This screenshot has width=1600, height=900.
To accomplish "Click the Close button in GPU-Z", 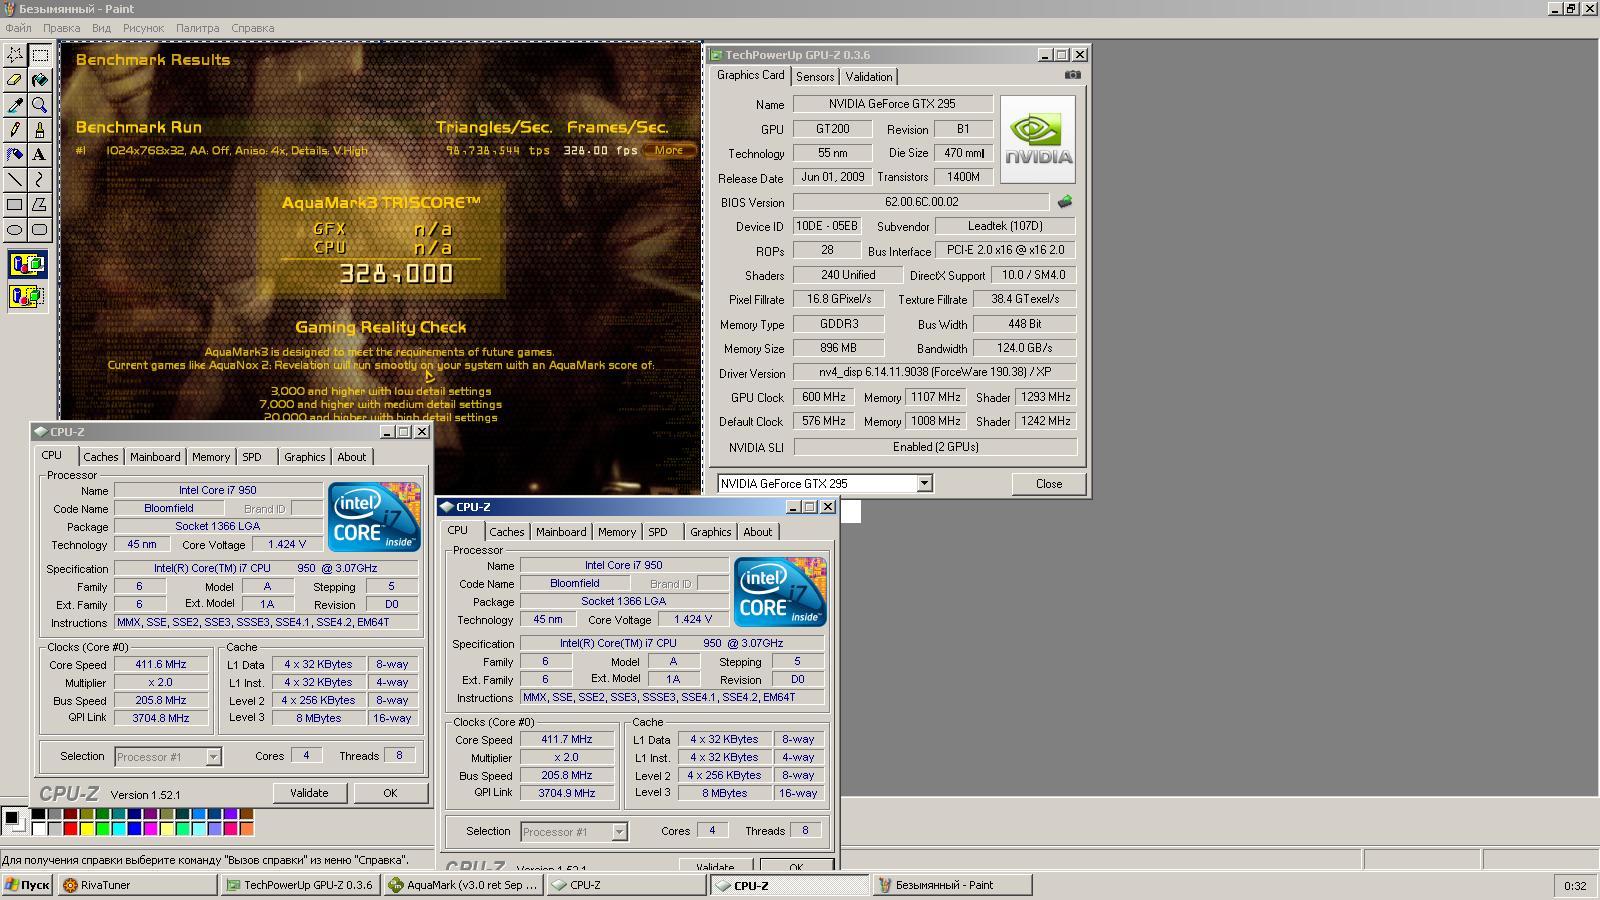I will click(x=1049, y=484).
